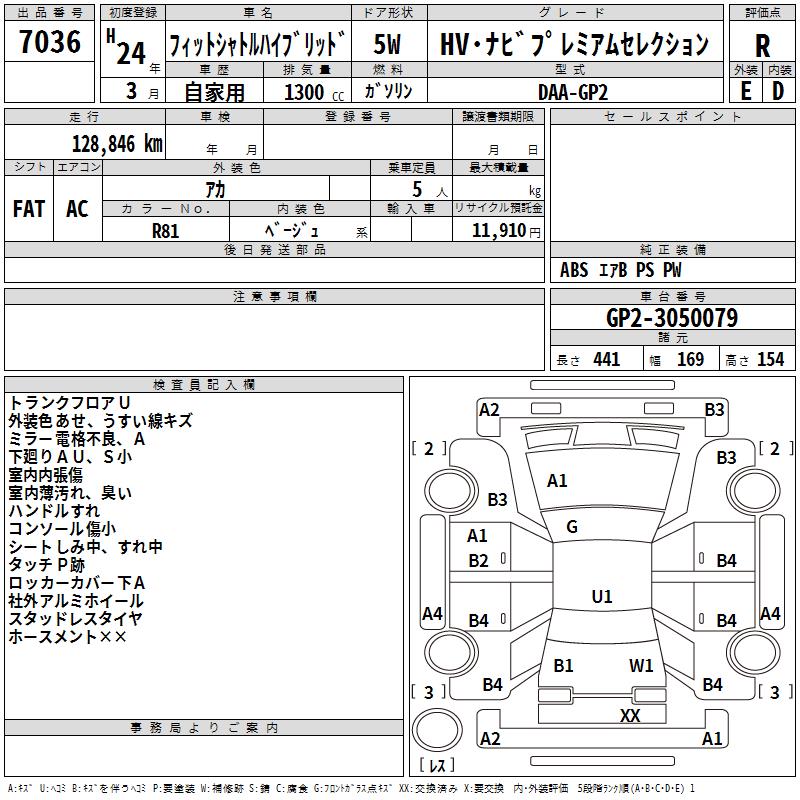Click rear hatch mark B1 on diagram

point(563,666)
